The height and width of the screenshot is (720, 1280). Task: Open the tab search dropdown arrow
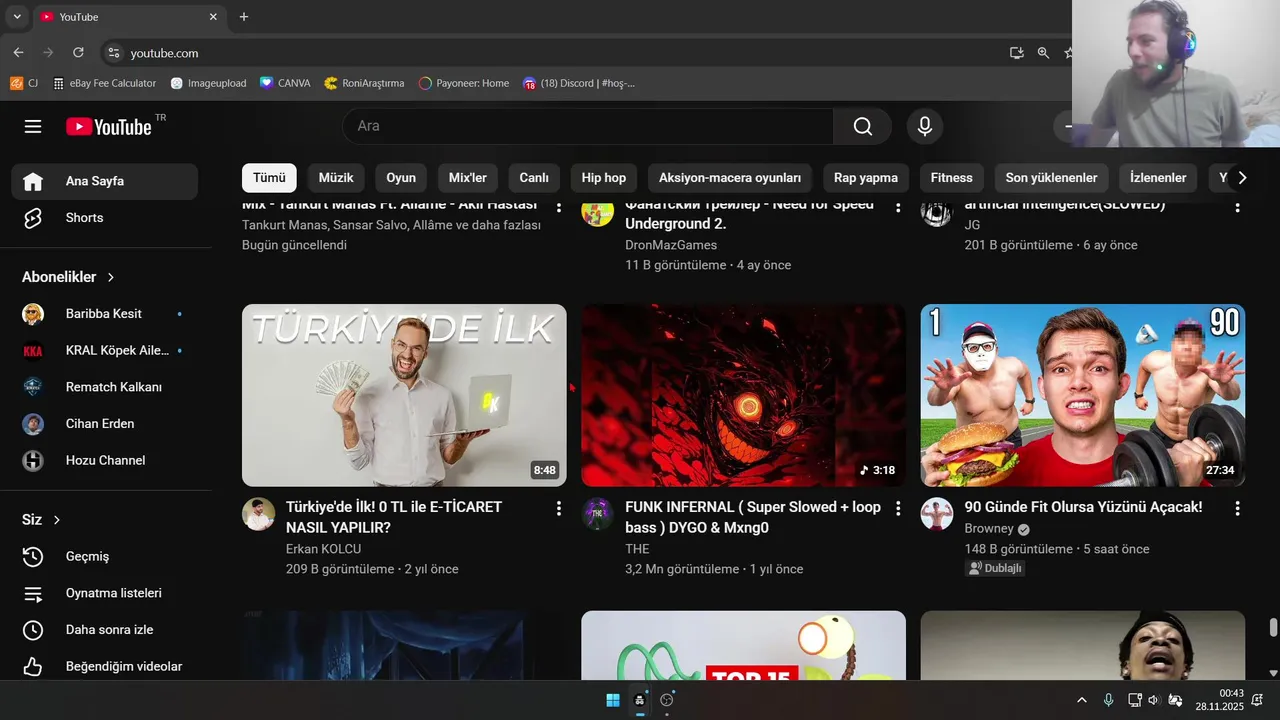[17, 17]
